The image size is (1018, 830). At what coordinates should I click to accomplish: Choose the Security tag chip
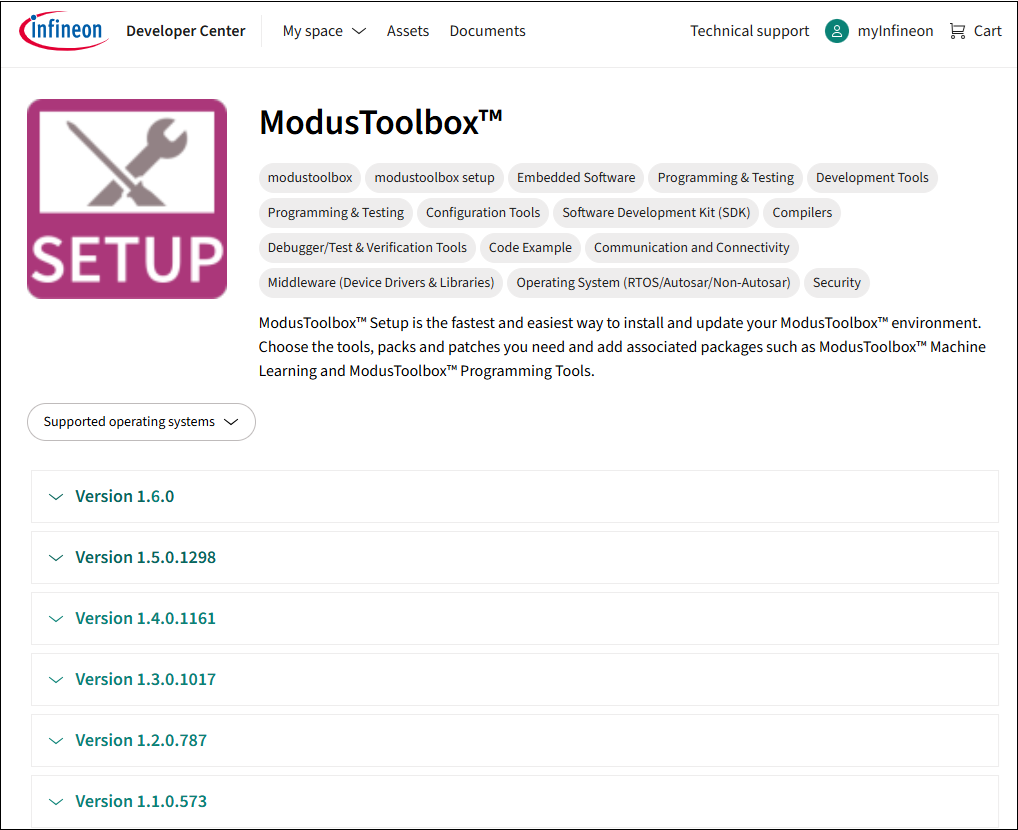pyautogui.click(x=836, y=283)
